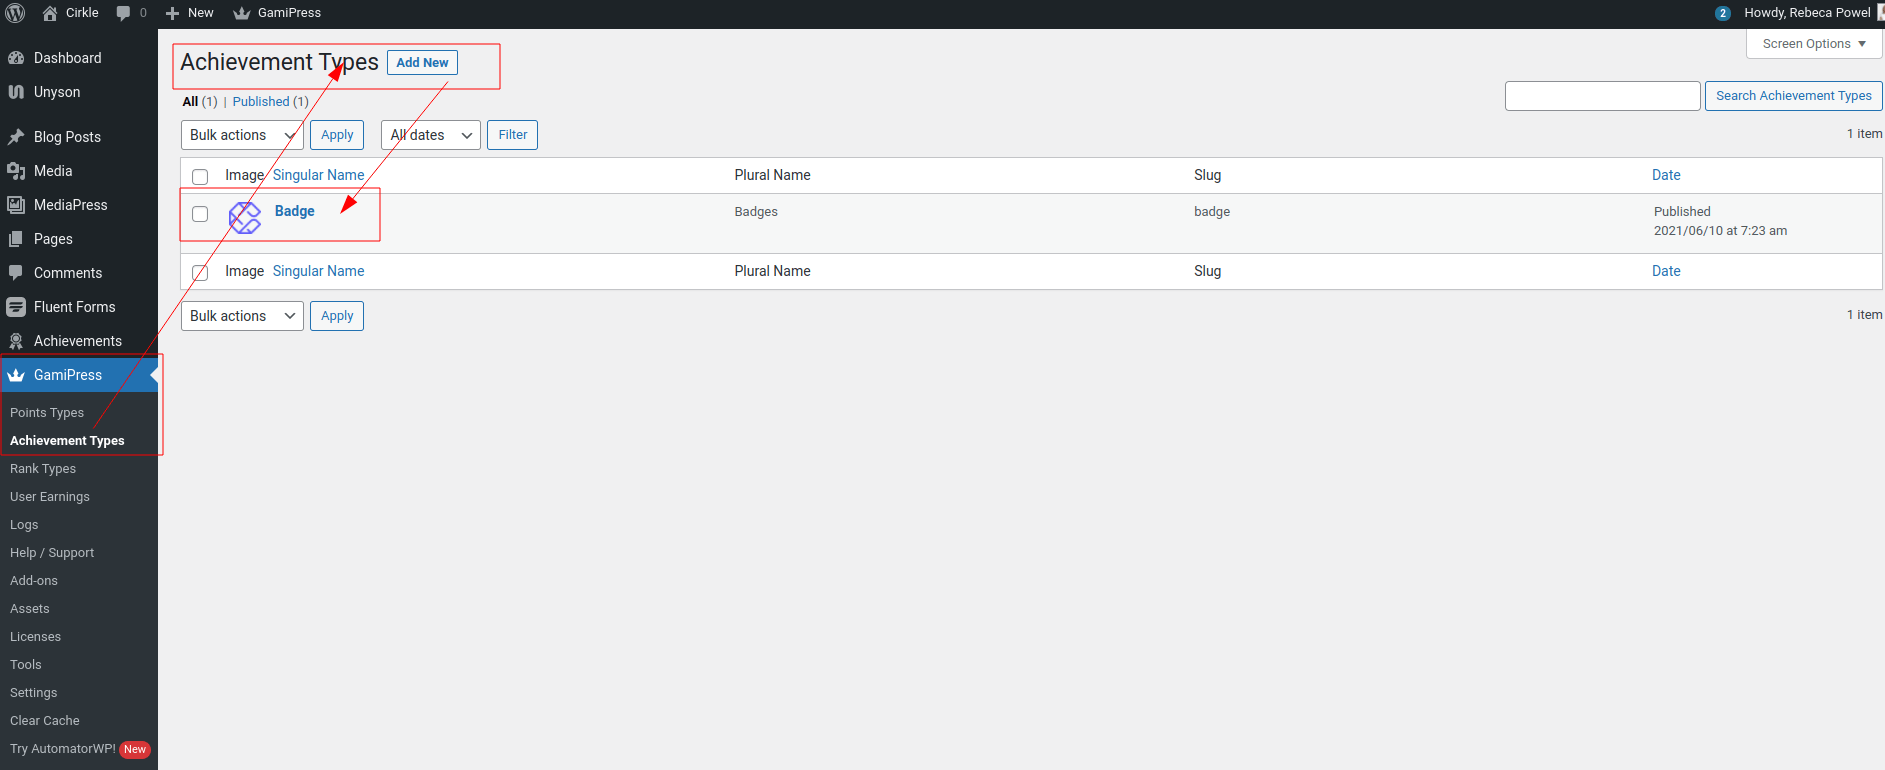Click the GamiPress crown icon in the sidebar
This screenshot has height=770, width=1885.
[x=16, y=375]
